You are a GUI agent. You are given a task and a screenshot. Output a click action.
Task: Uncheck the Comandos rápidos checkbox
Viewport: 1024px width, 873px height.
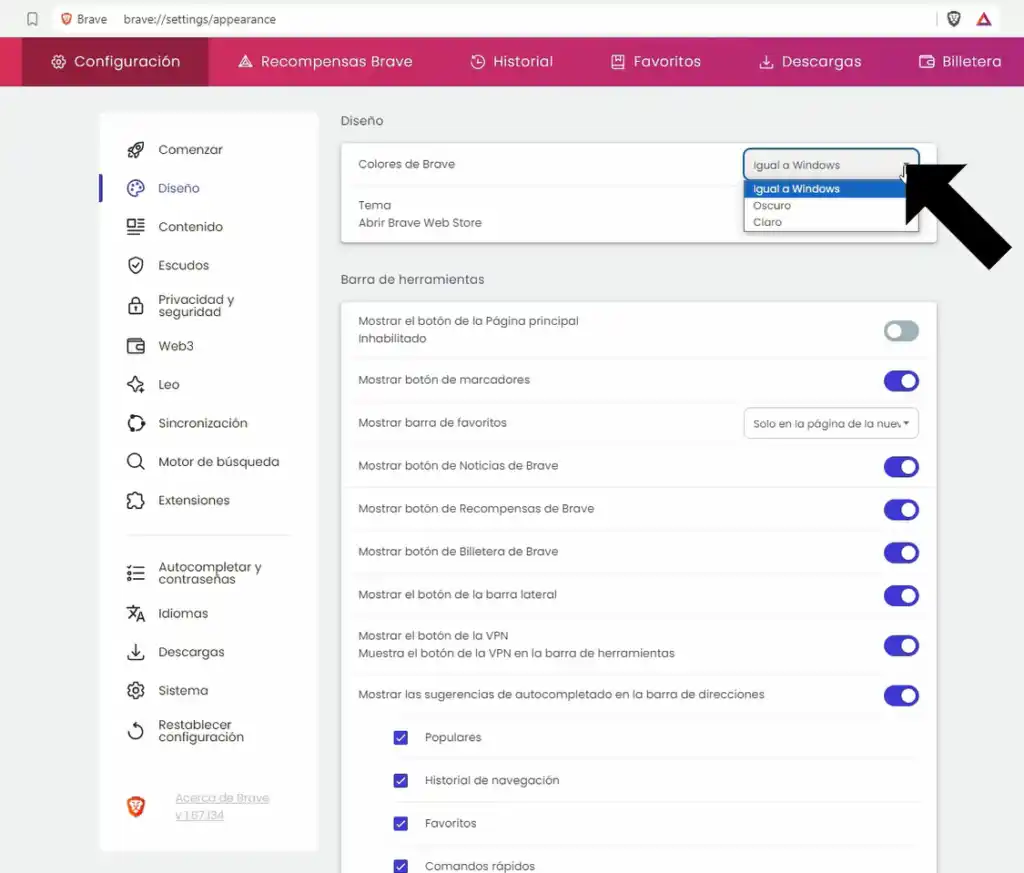pyautogui.click(x=401, y=866)
